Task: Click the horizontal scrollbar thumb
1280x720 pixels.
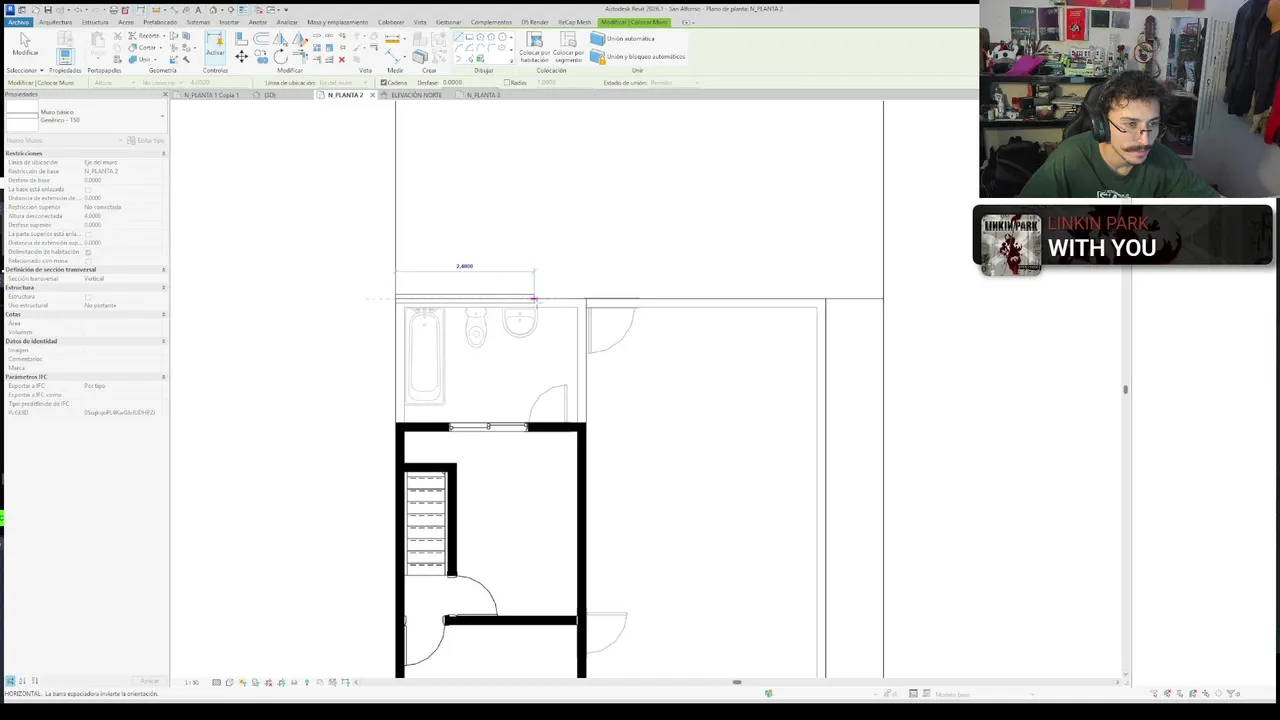Action: click(737, 682)
